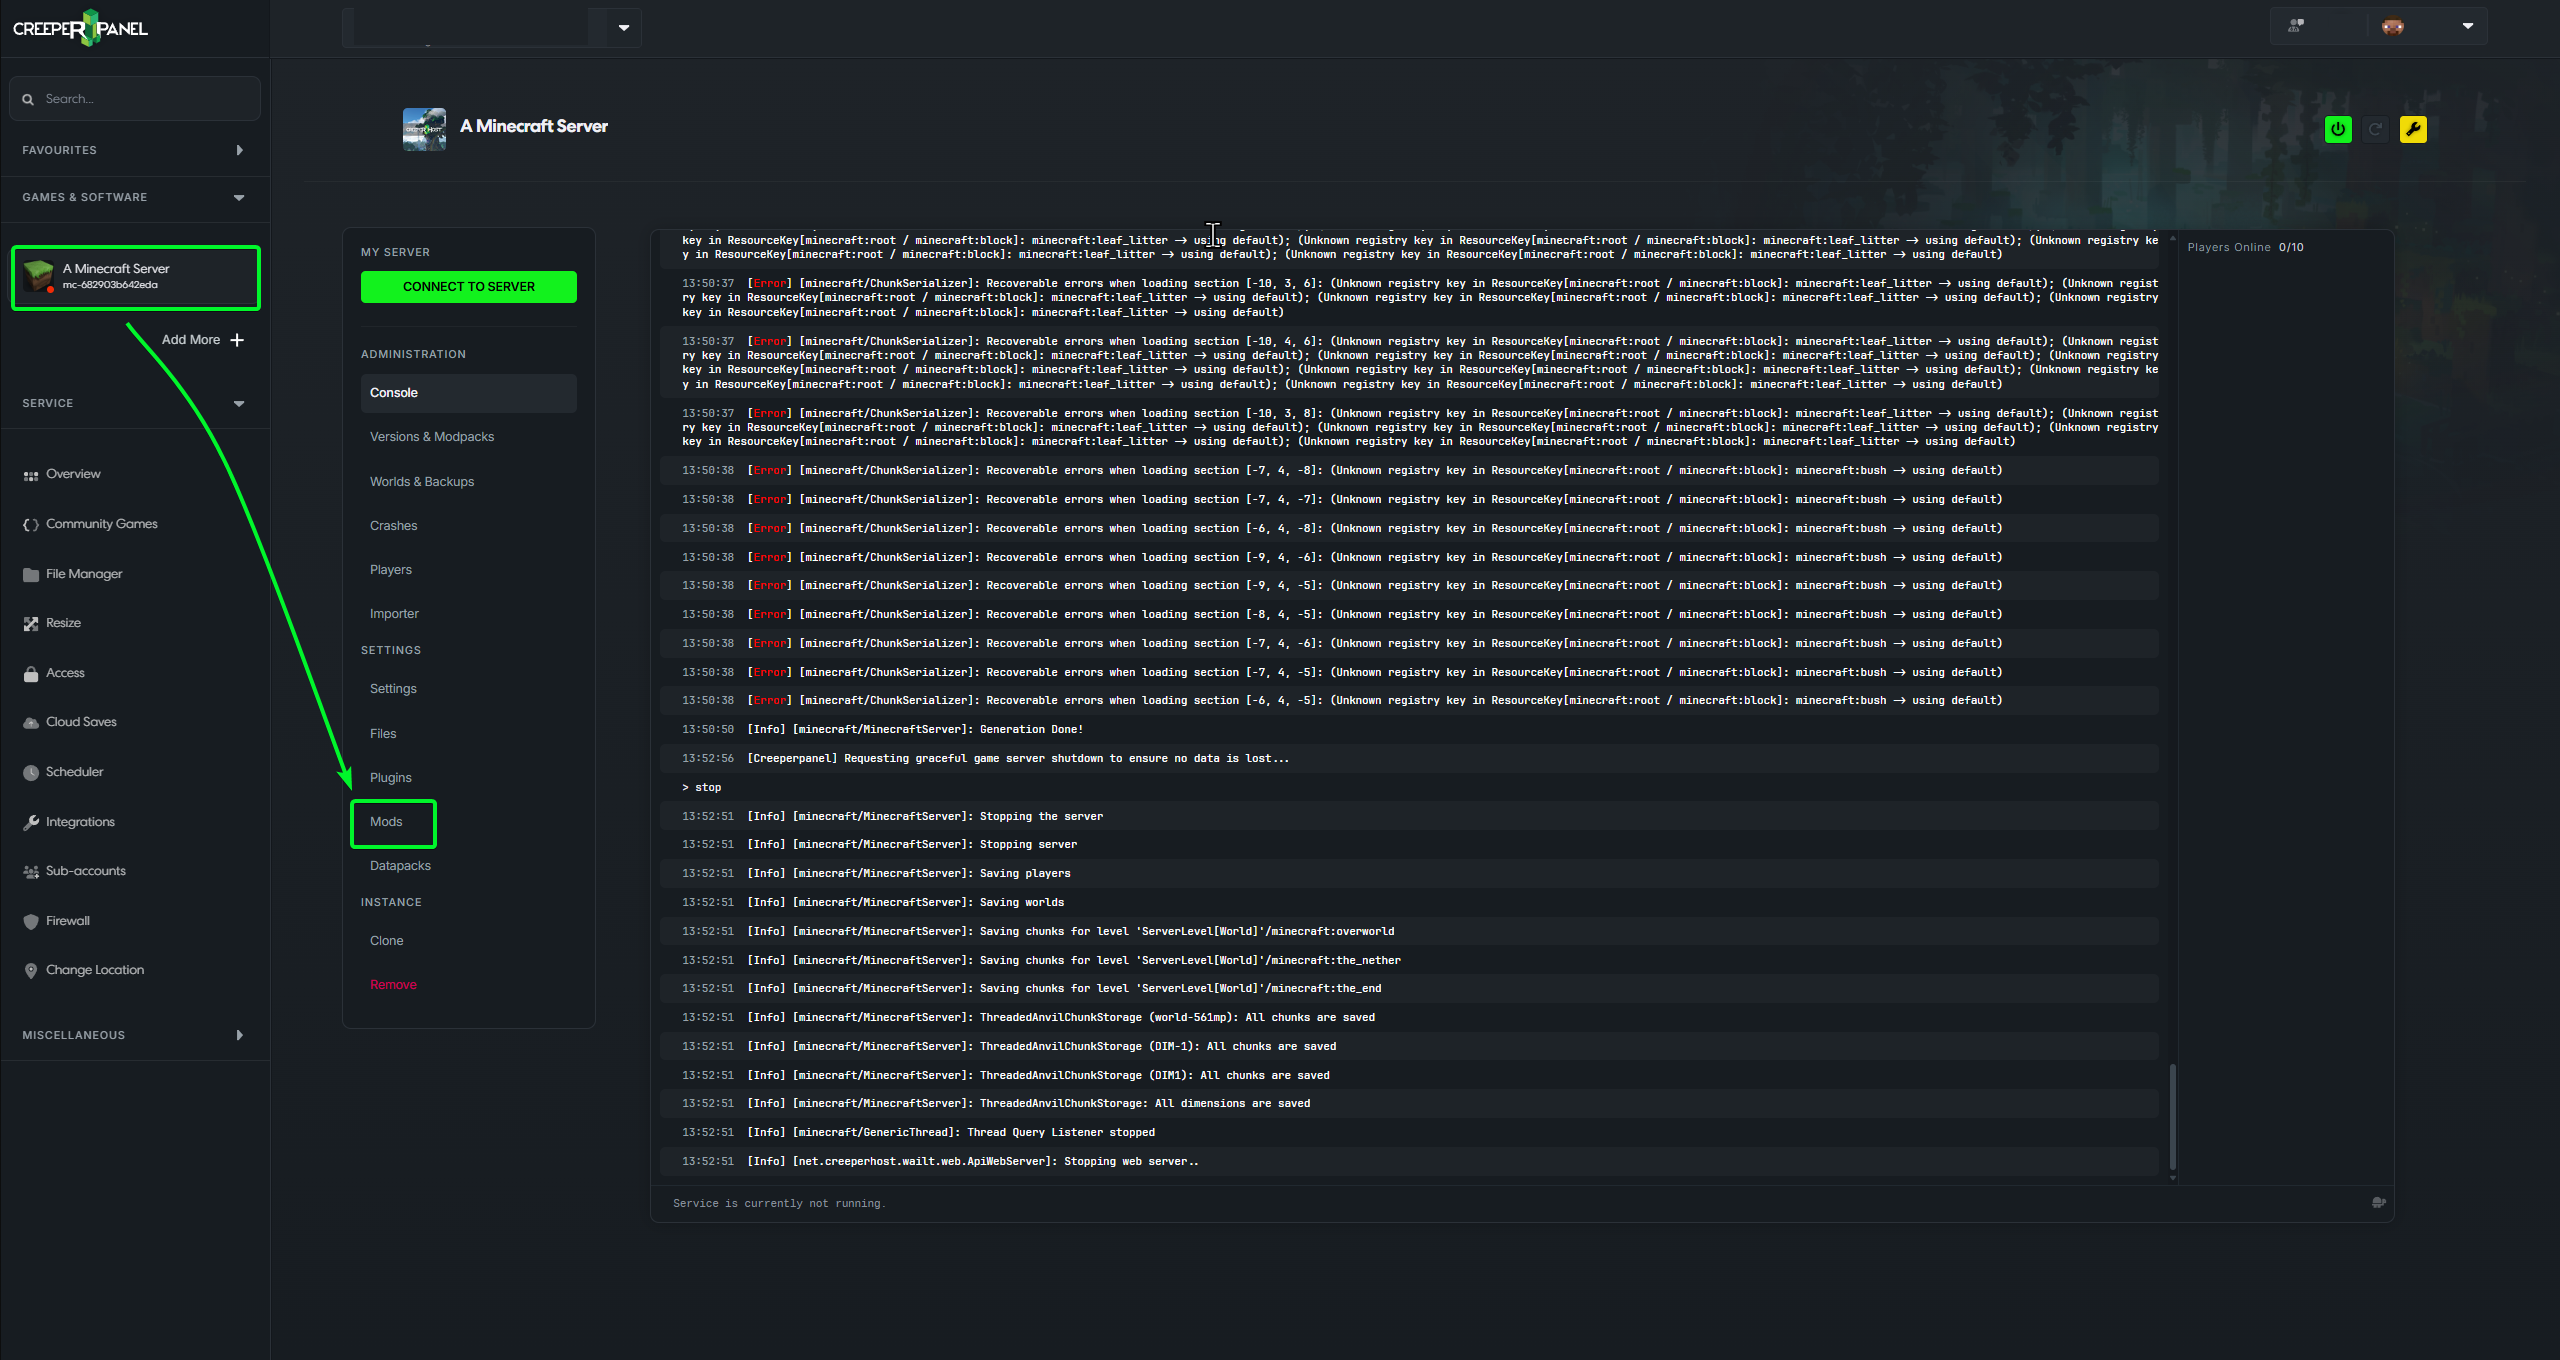Select A Minecraft Server in sidebar
The image size is (2560, 1360).
[x=135, y=277]
